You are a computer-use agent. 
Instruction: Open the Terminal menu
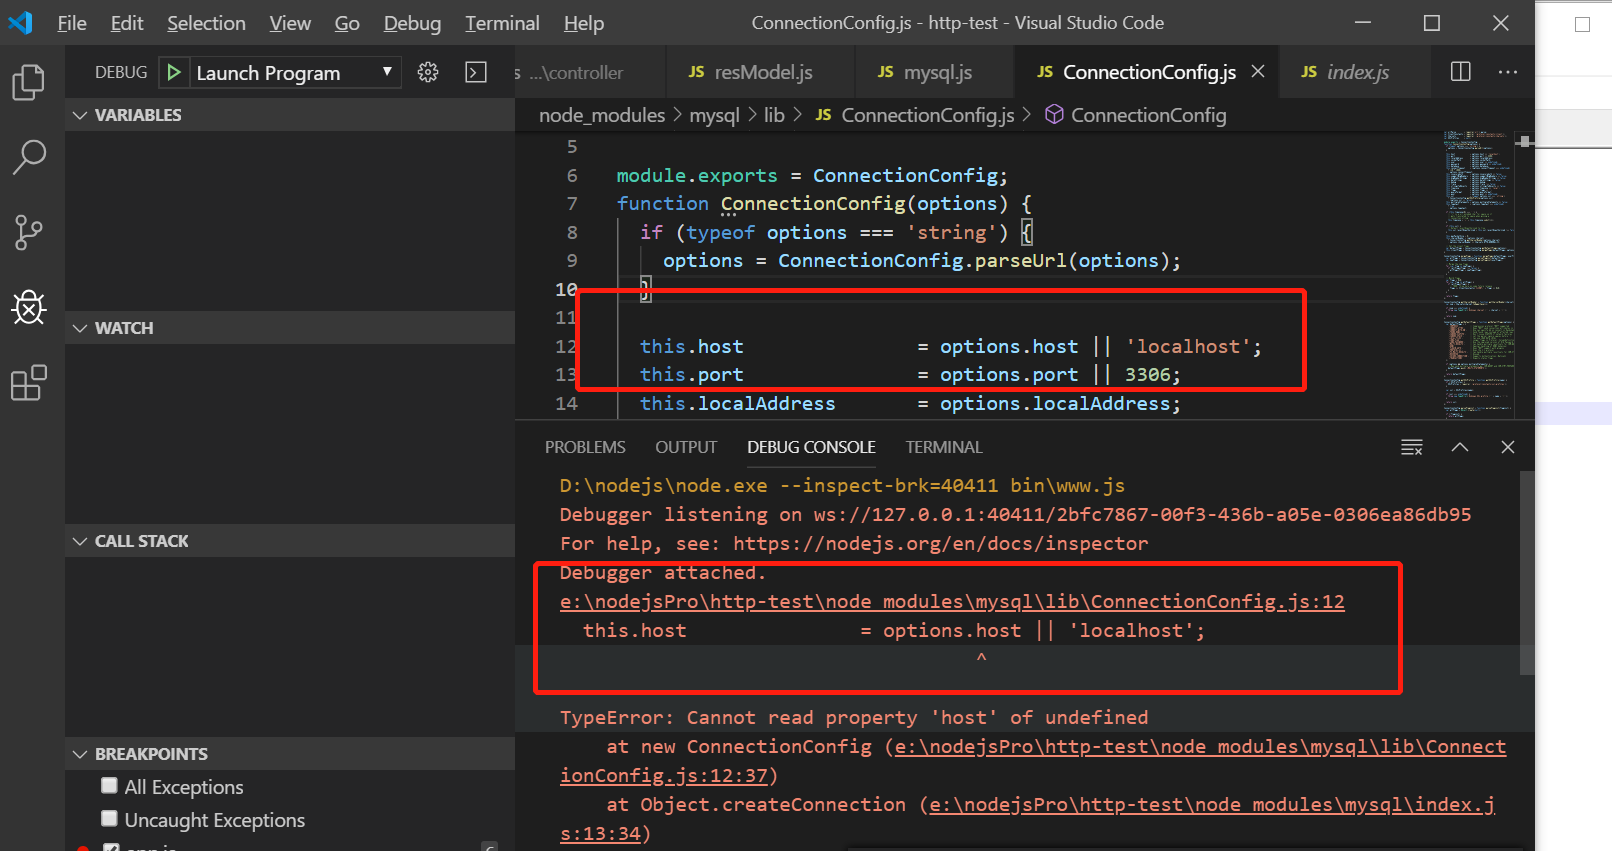[x=502, y=22]
